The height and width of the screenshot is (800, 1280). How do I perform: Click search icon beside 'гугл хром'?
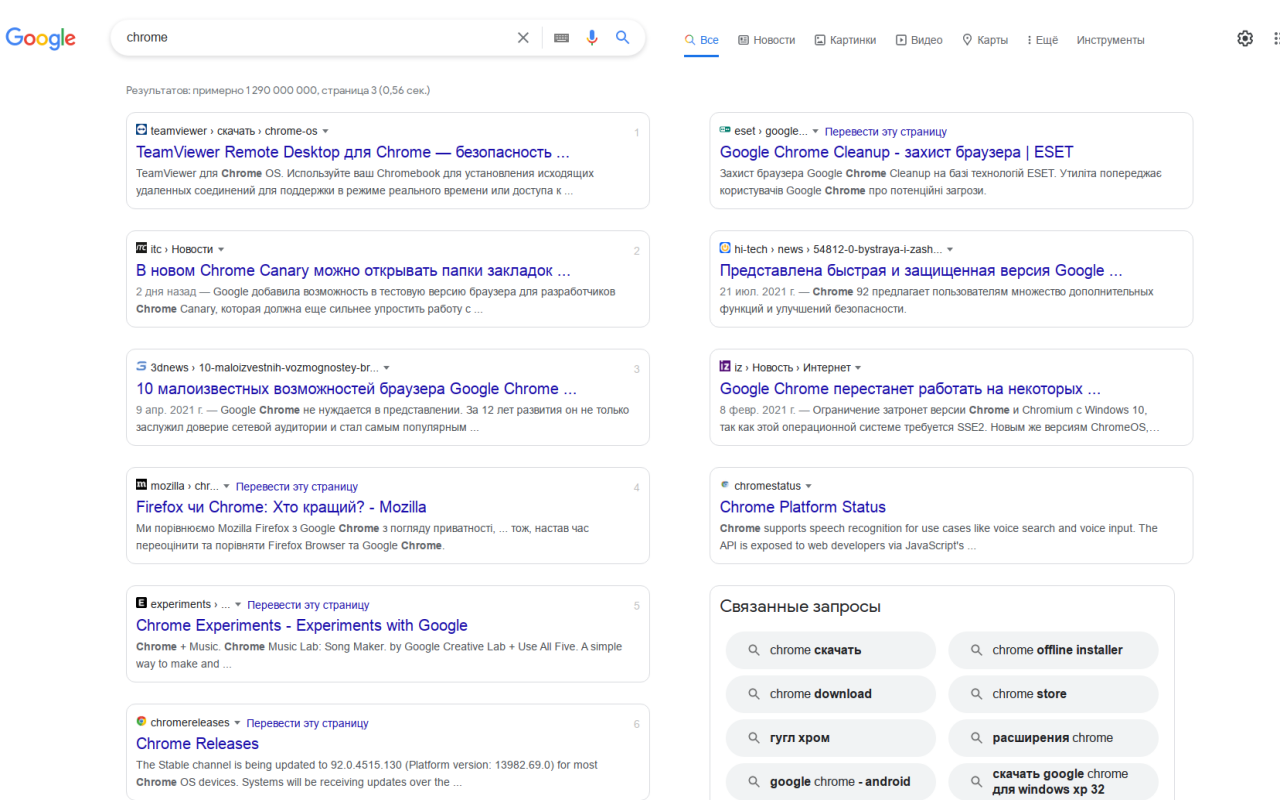(755, 738)
